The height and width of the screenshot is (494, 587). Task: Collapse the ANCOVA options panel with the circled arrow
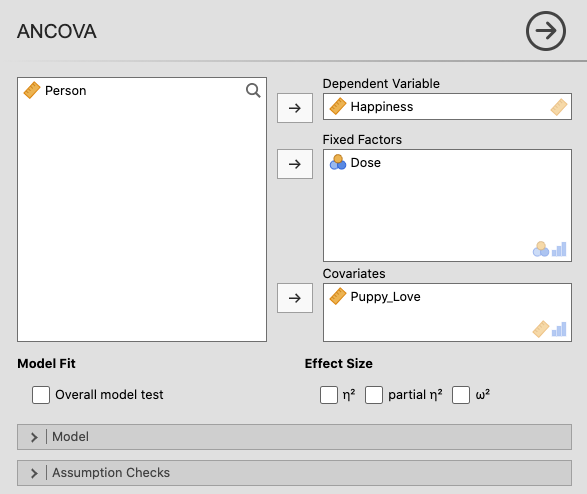(546, 31)
